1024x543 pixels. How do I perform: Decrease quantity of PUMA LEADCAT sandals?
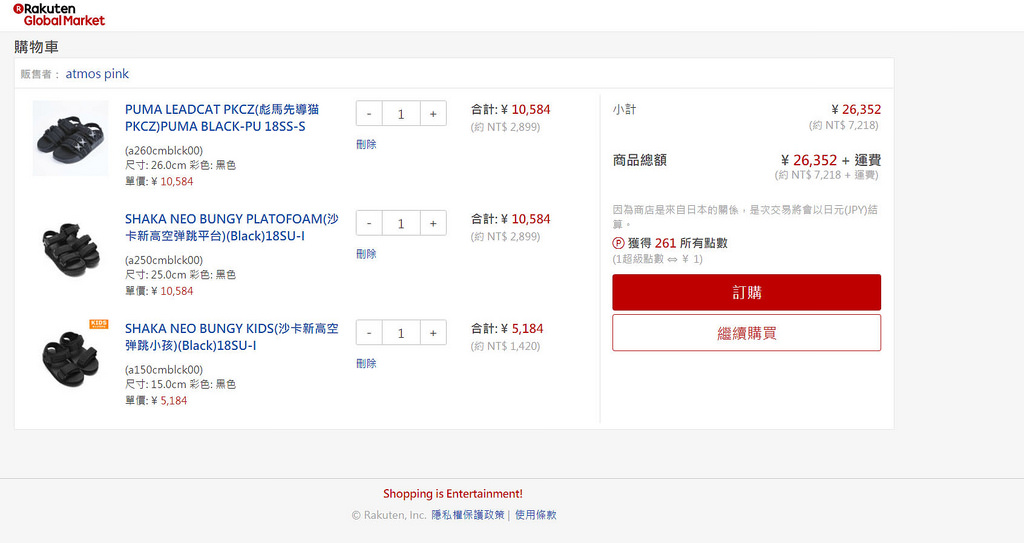369,114
